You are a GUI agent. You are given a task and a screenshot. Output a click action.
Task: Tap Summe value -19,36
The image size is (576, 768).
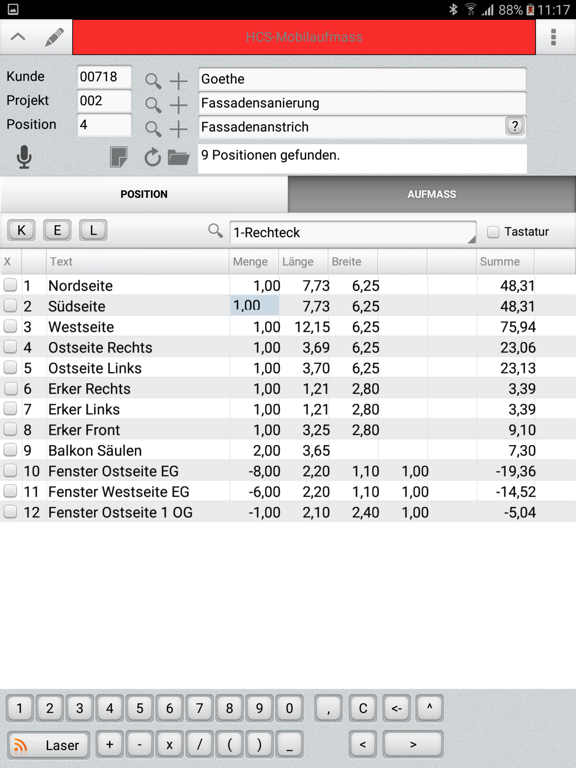(515, 471)
